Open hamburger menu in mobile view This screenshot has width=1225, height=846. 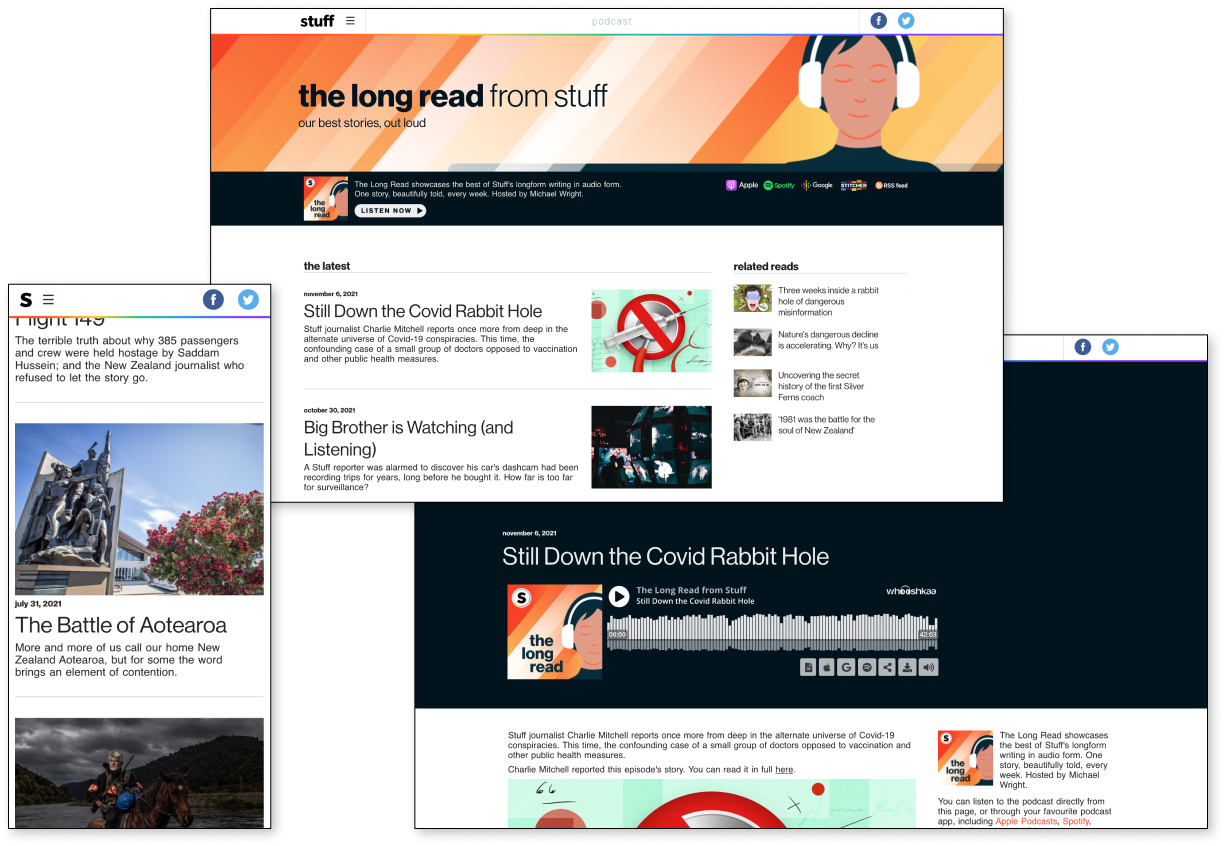[x=48, y=299]
